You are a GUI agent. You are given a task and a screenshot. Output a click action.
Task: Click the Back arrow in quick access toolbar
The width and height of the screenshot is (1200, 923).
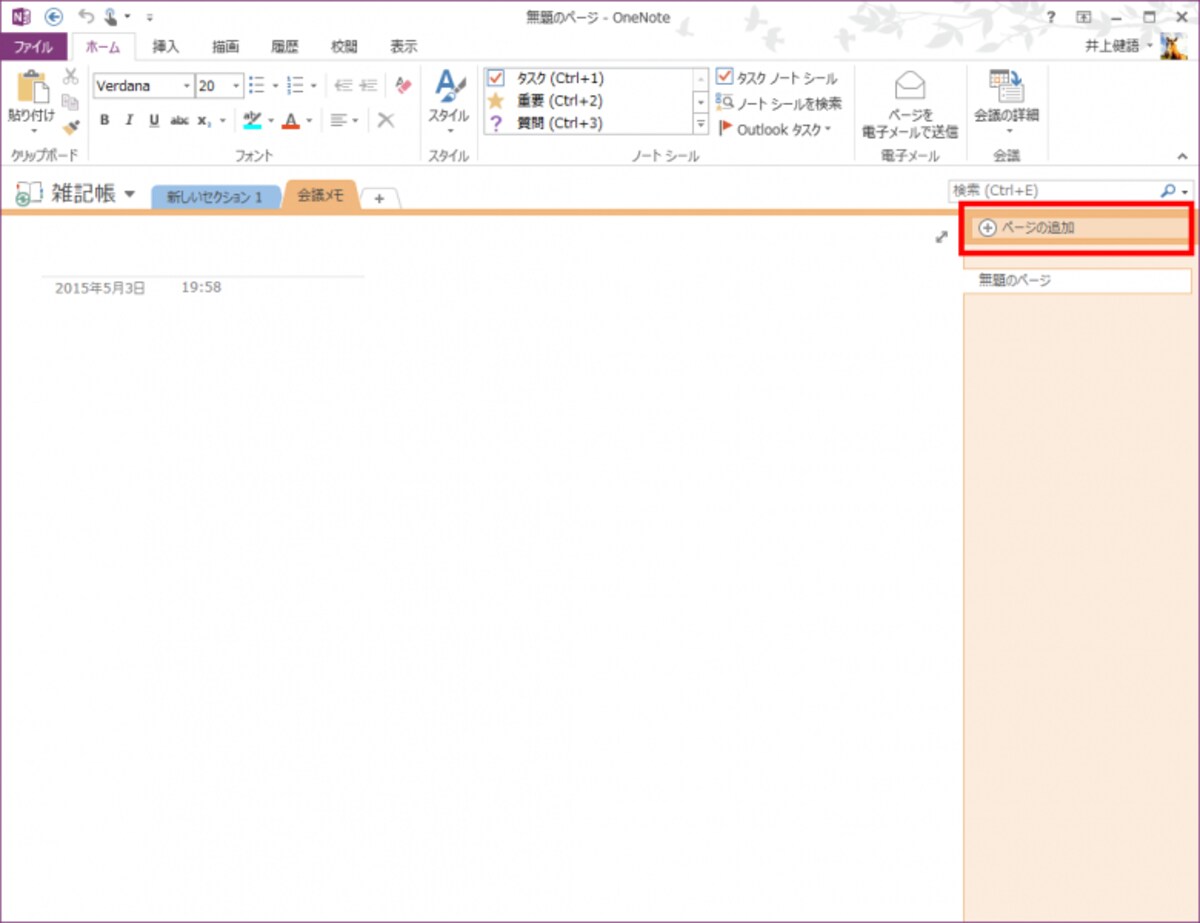pos(54,17)
